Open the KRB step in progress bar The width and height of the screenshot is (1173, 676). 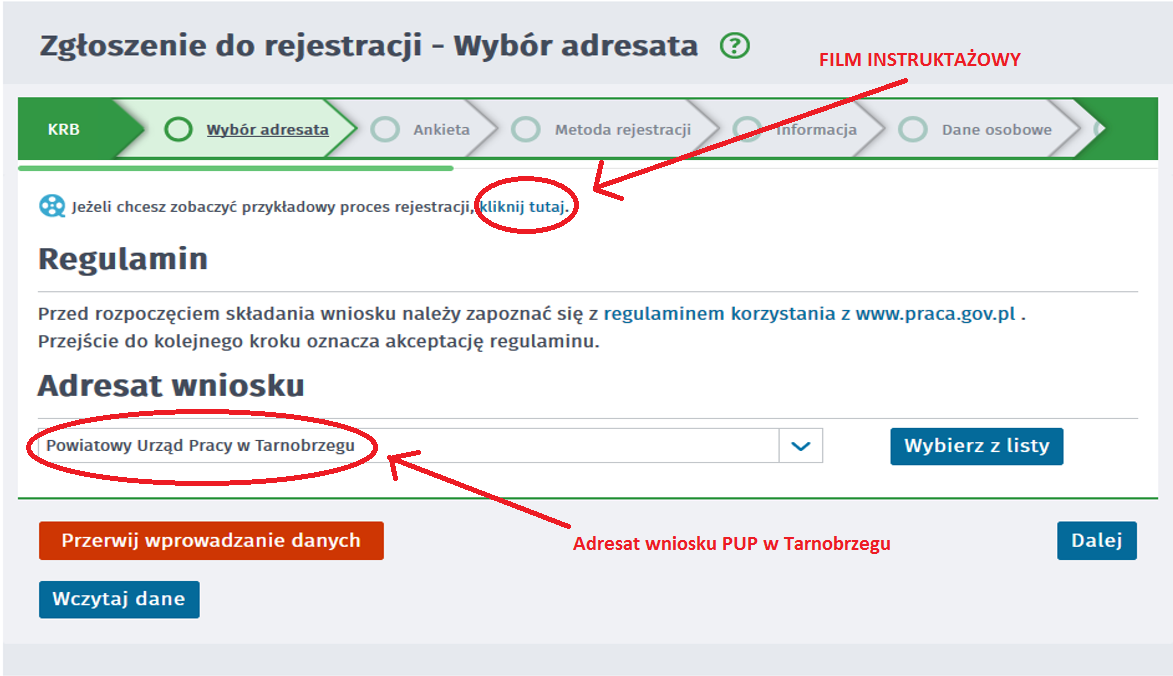pos(64,129)
